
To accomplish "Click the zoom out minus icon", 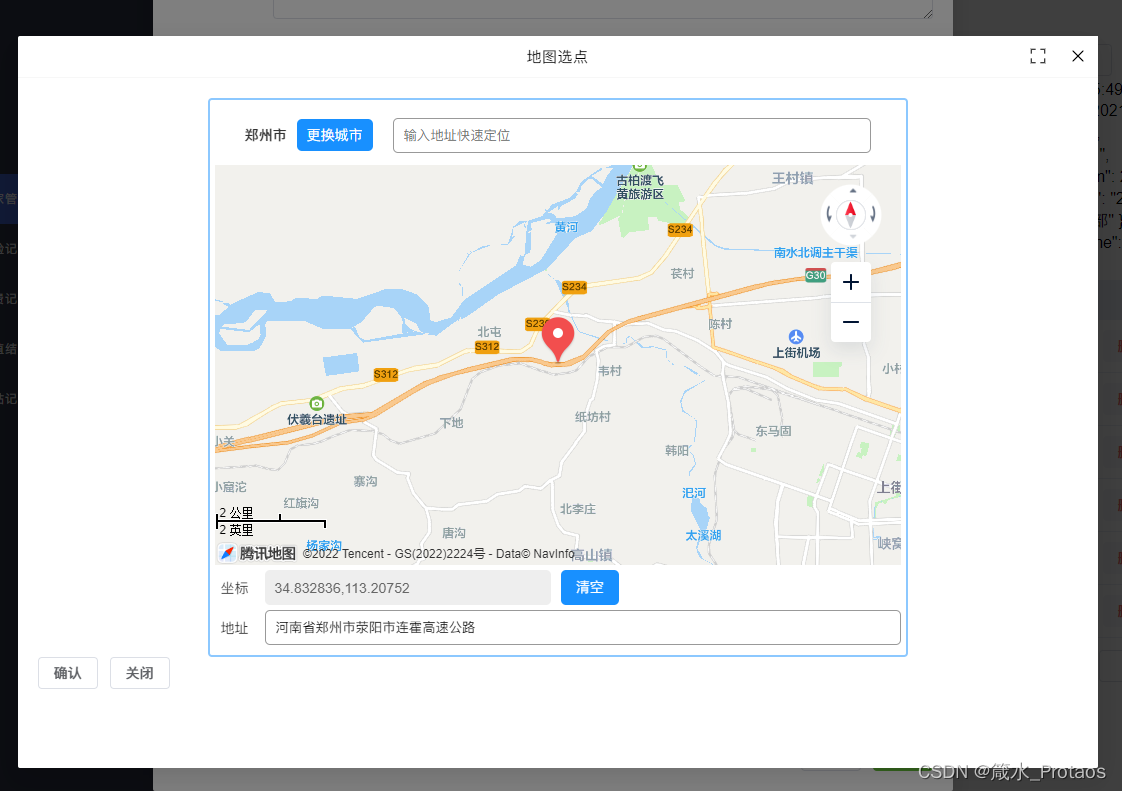I will coord(850,322).
